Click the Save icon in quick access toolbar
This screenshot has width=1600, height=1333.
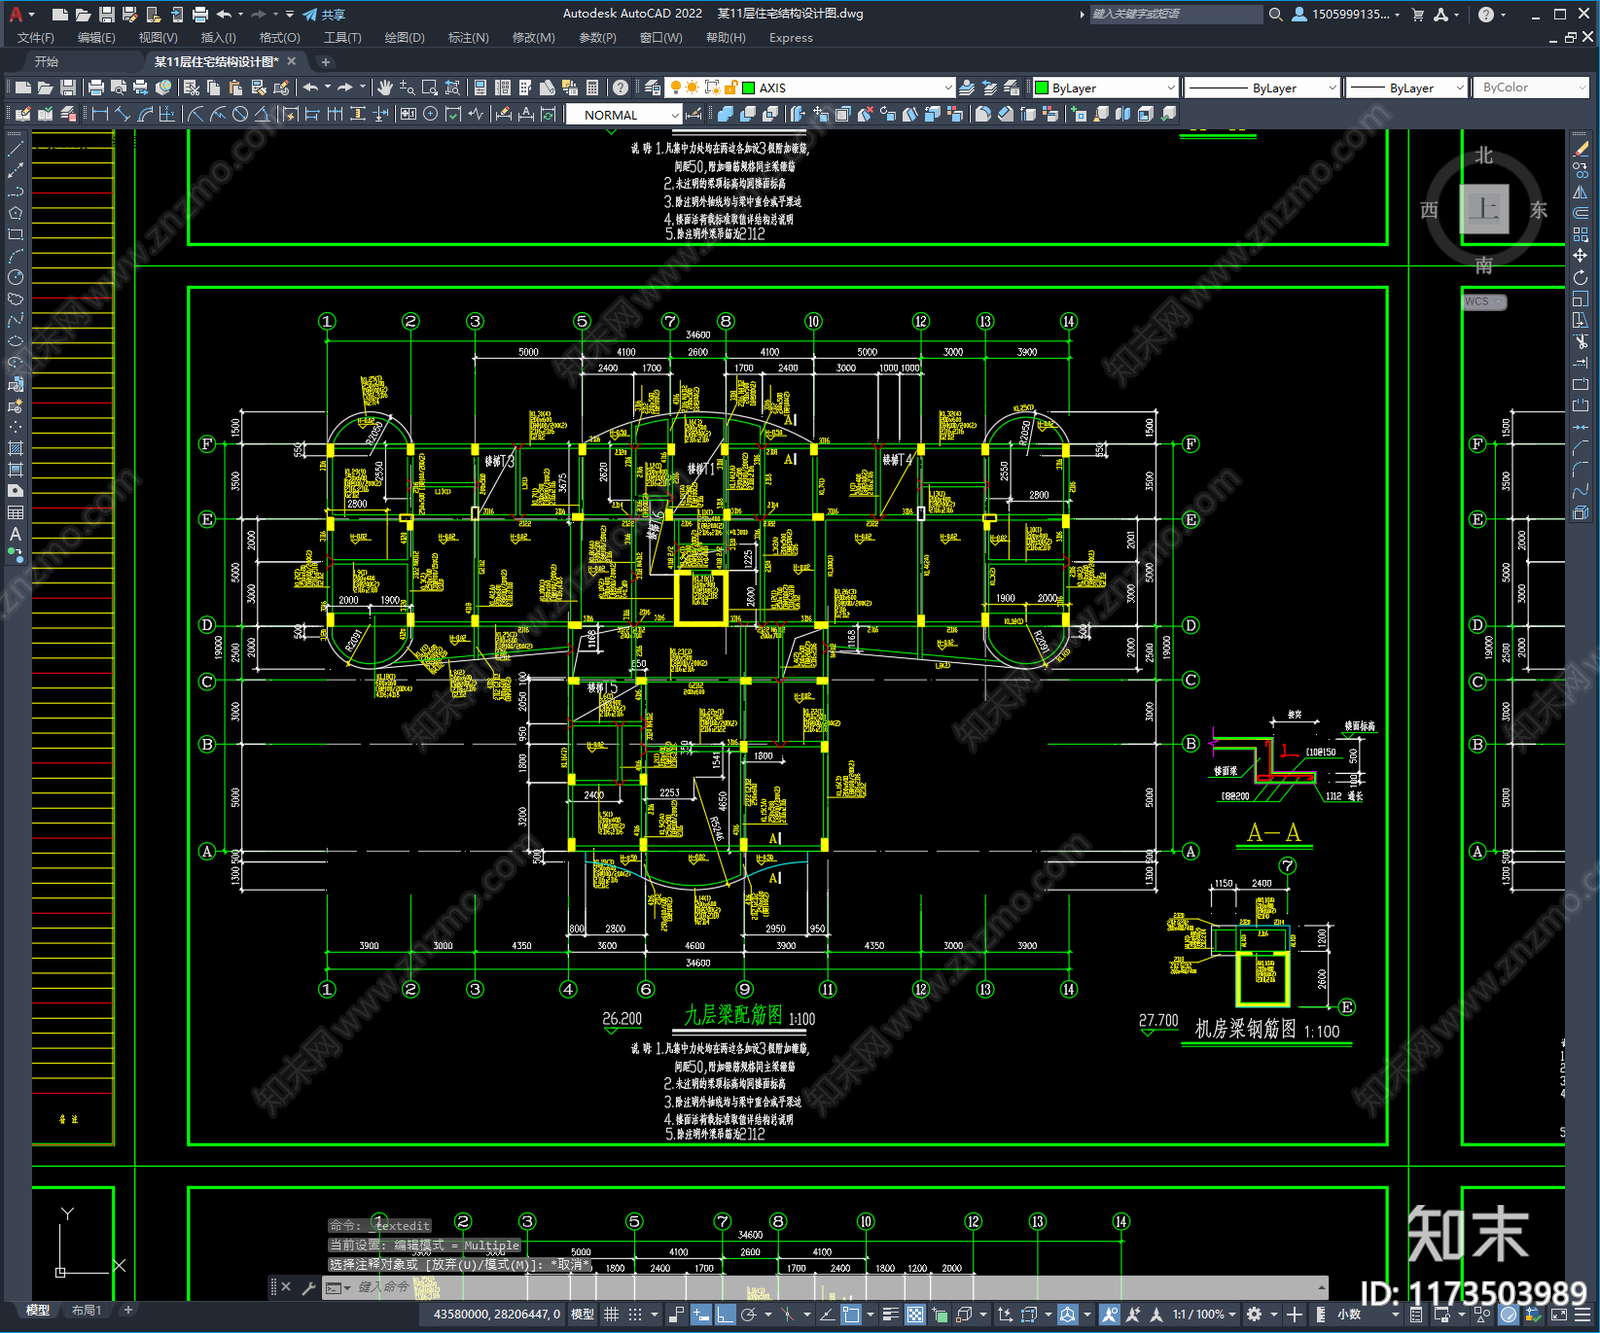tap(106, 14)
